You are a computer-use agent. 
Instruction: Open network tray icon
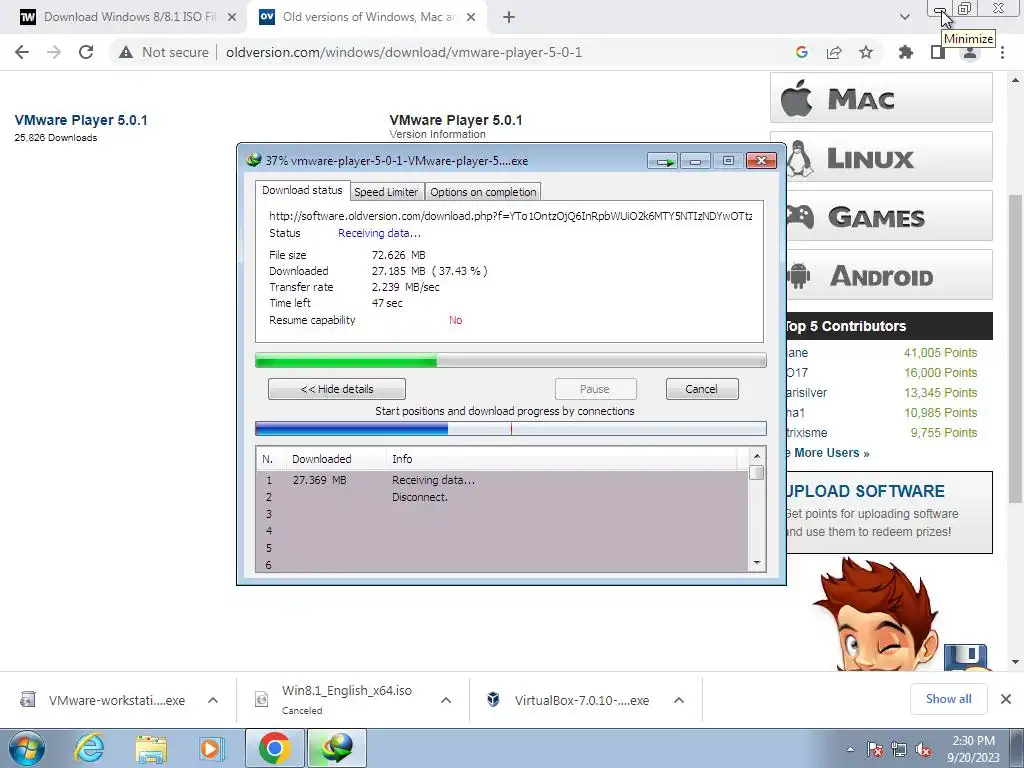899,749
